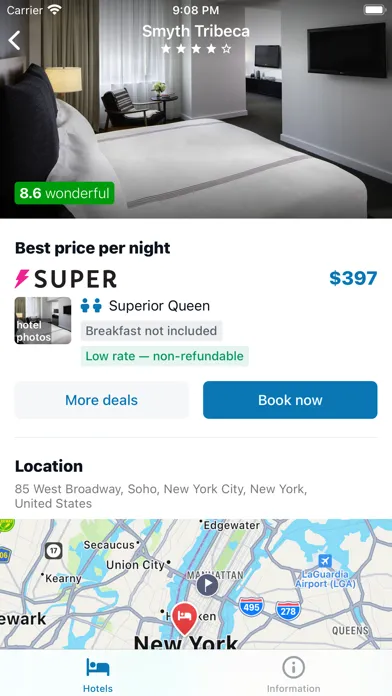The width and height of the screenshot is (392, 696).
Task: Click the two-guest occupancy icon
Action: point(91,306)
